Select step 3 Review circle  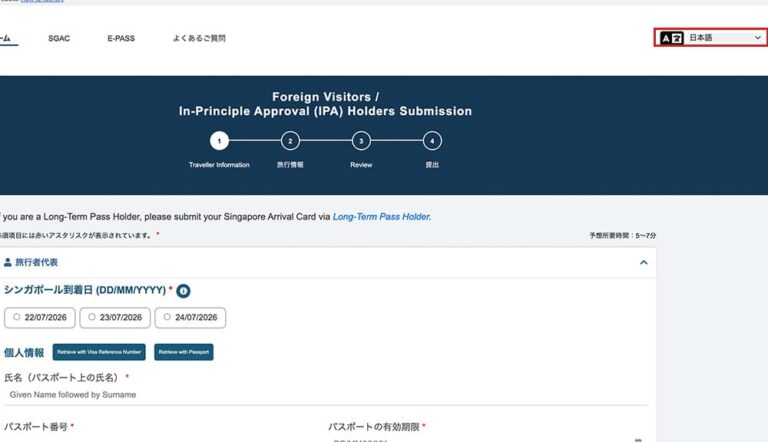coord(361,141)
